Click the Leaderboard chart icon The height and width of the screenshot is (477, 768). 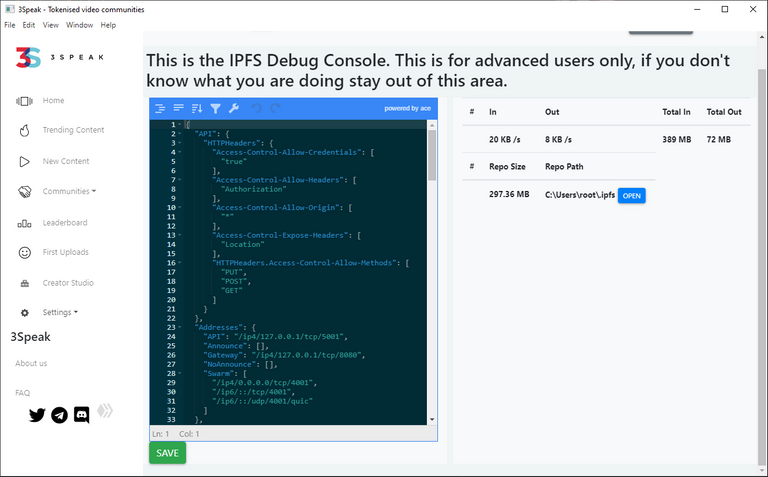(x=24, y=224)
